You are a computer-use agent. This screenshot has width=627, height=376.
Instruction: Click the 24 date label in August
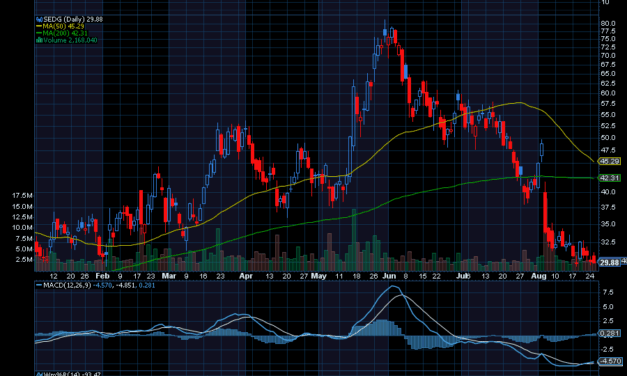[x=589, y=276]
